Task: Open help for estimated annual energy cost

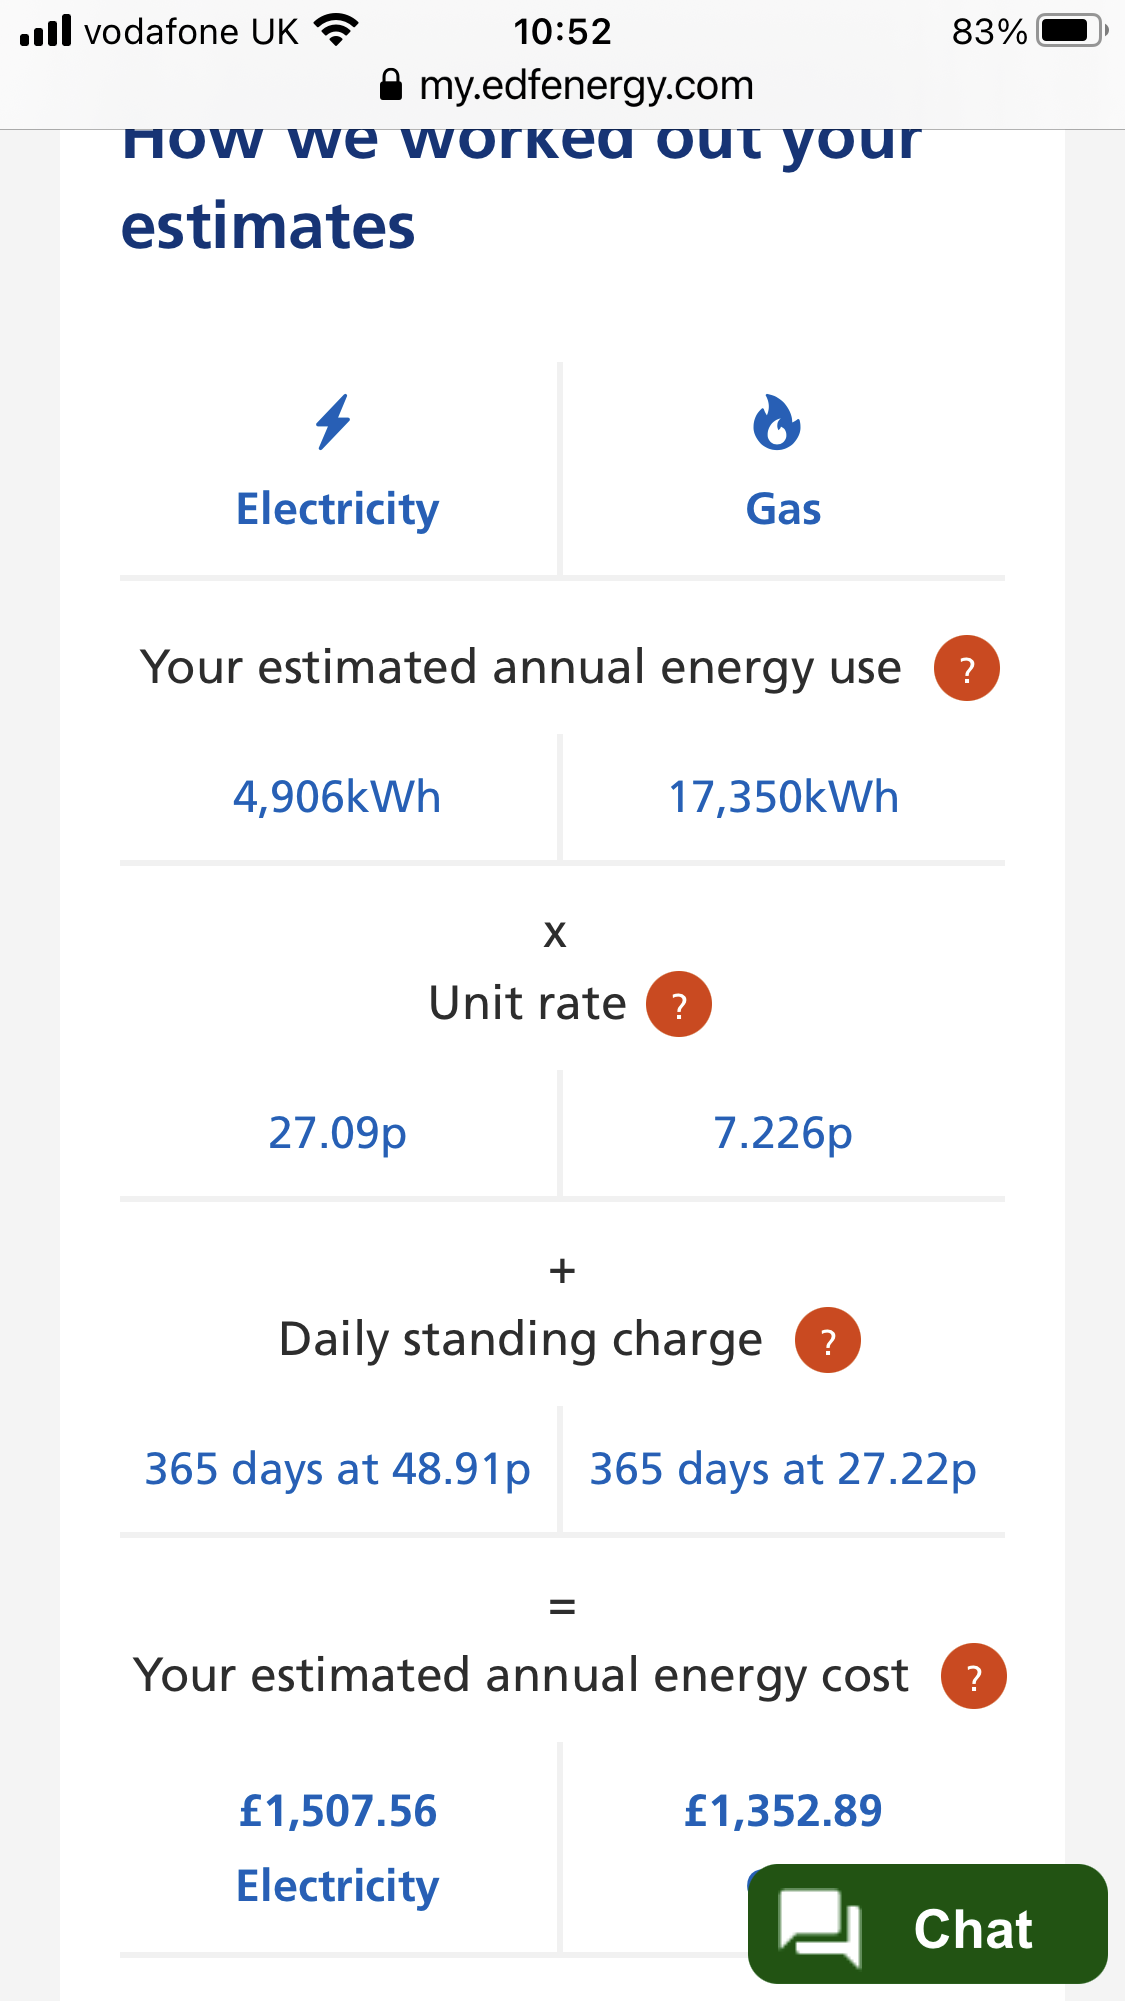Action: point(973,1676)
